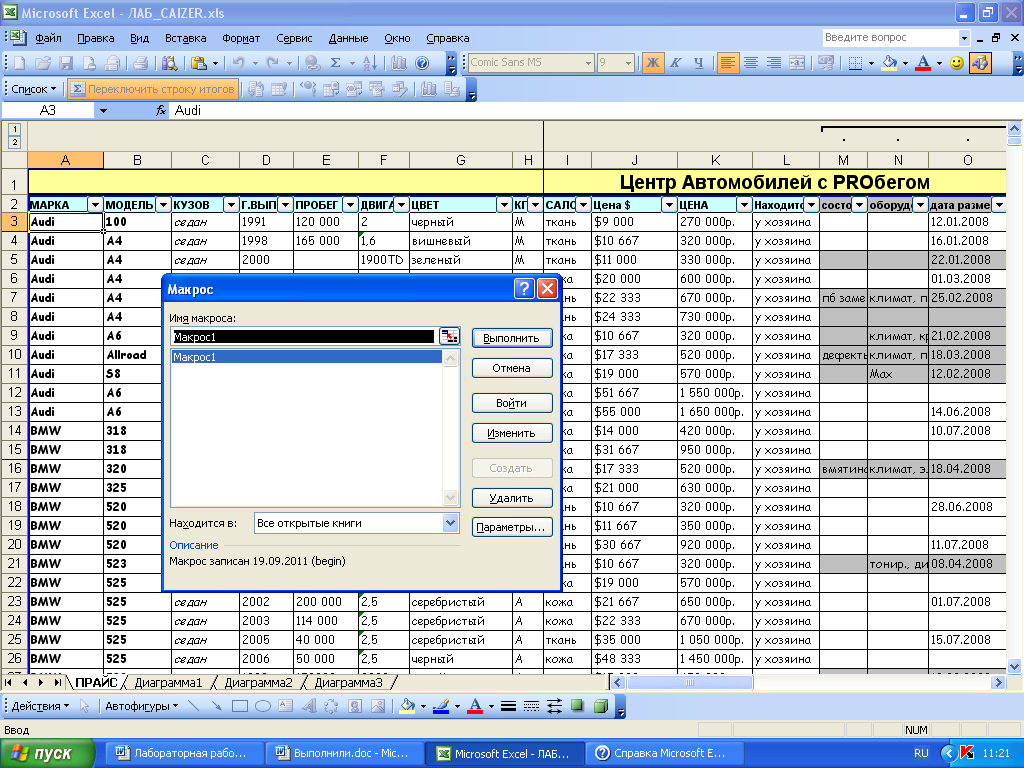Screen dimensions: 1024x768
Task: Click the New workbook icon
Action: [x=20, y=63]
